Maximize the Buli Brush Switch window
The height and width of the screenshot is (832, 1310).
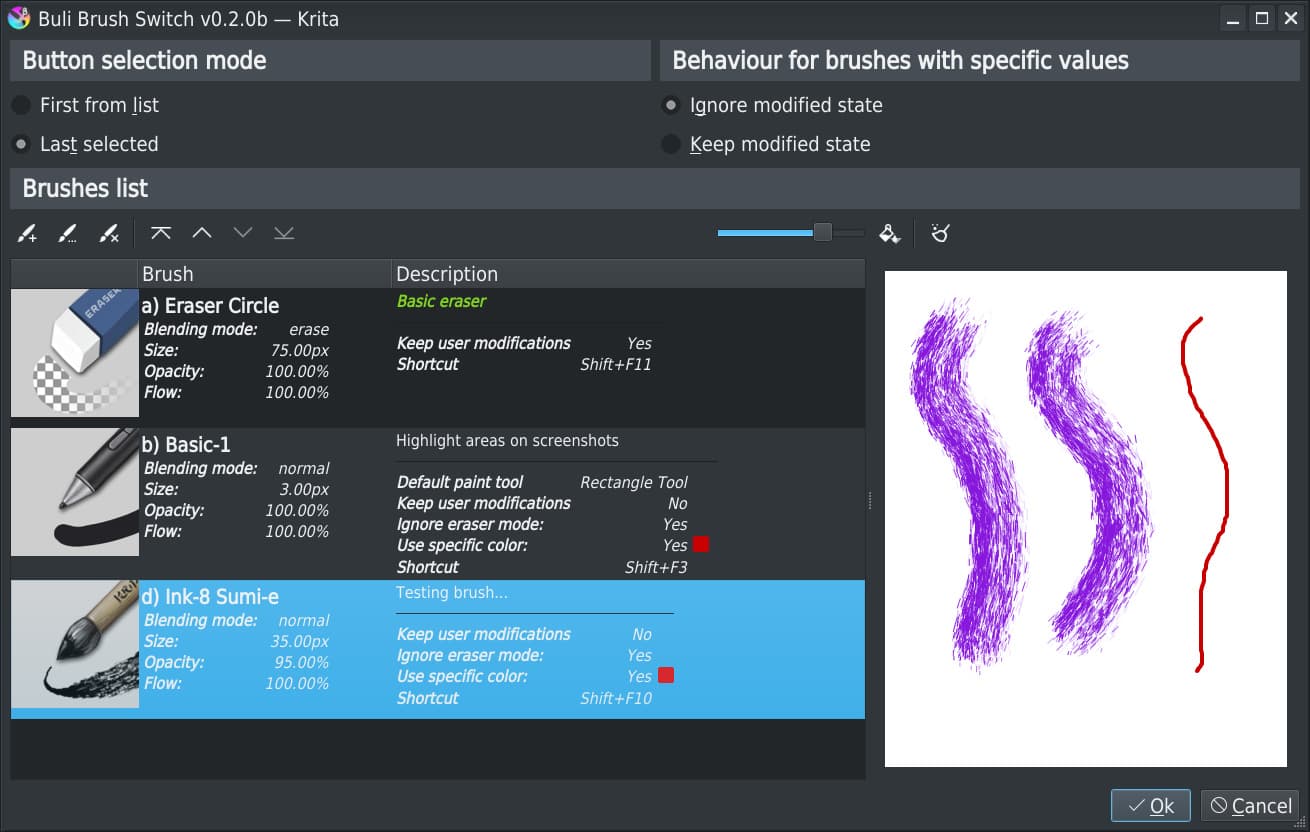click(x=1262, y=18)
